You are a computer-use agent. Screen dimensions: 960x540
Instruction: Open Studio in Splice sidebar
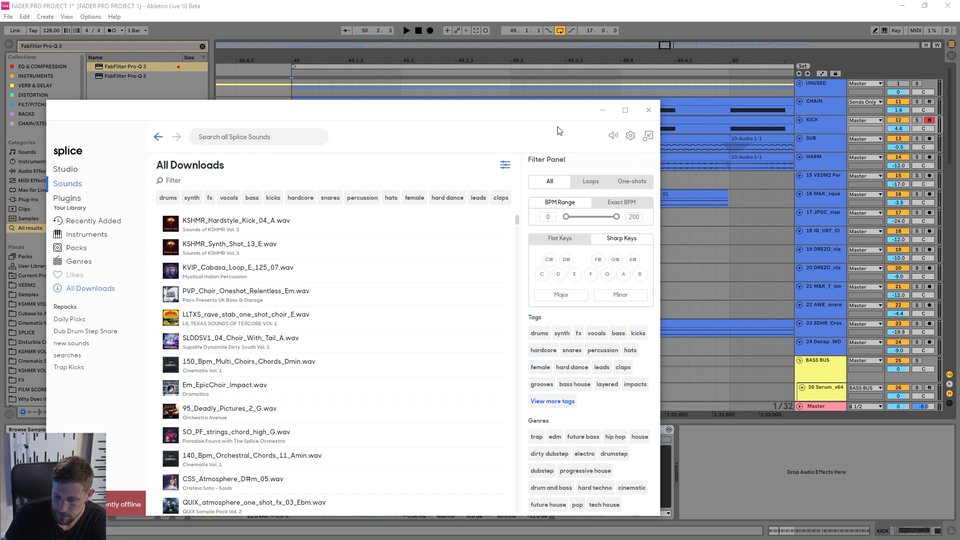(x=66, y=169)
